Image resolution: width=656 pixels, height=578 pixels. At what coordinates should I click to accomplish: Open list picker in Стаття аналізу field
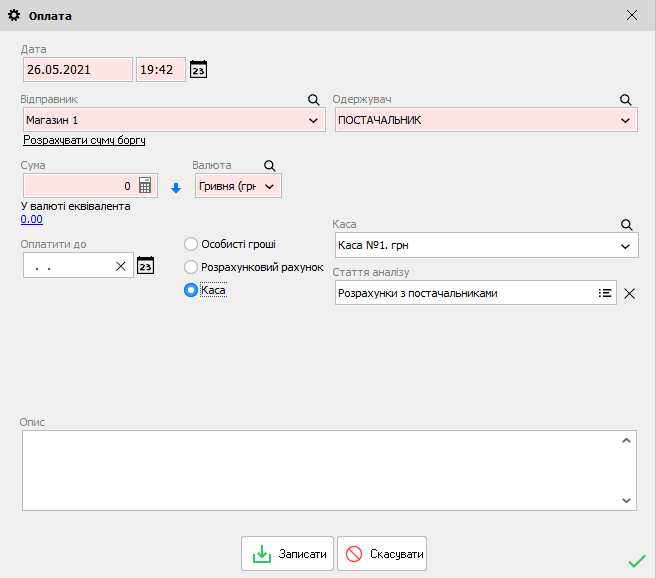(x=605, y=293)
